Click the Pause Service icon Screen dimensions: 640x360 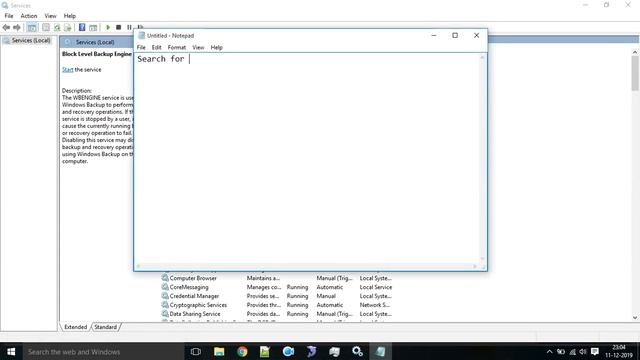(129, 27)
